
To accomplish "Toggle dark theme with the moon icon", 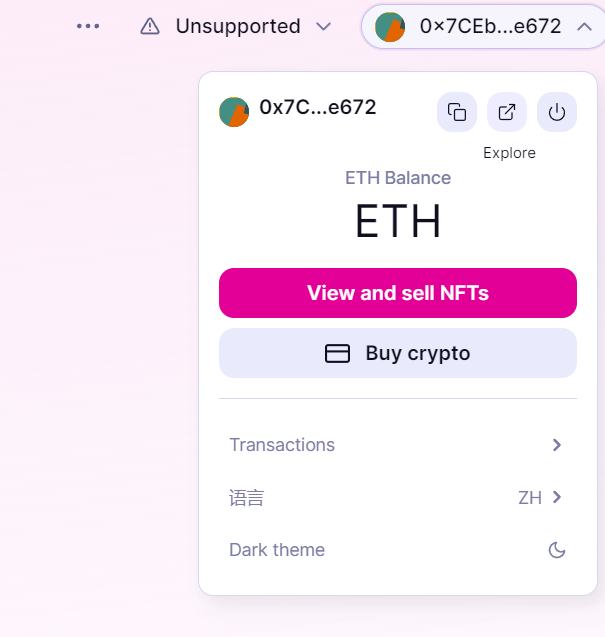I will point(557,550).
